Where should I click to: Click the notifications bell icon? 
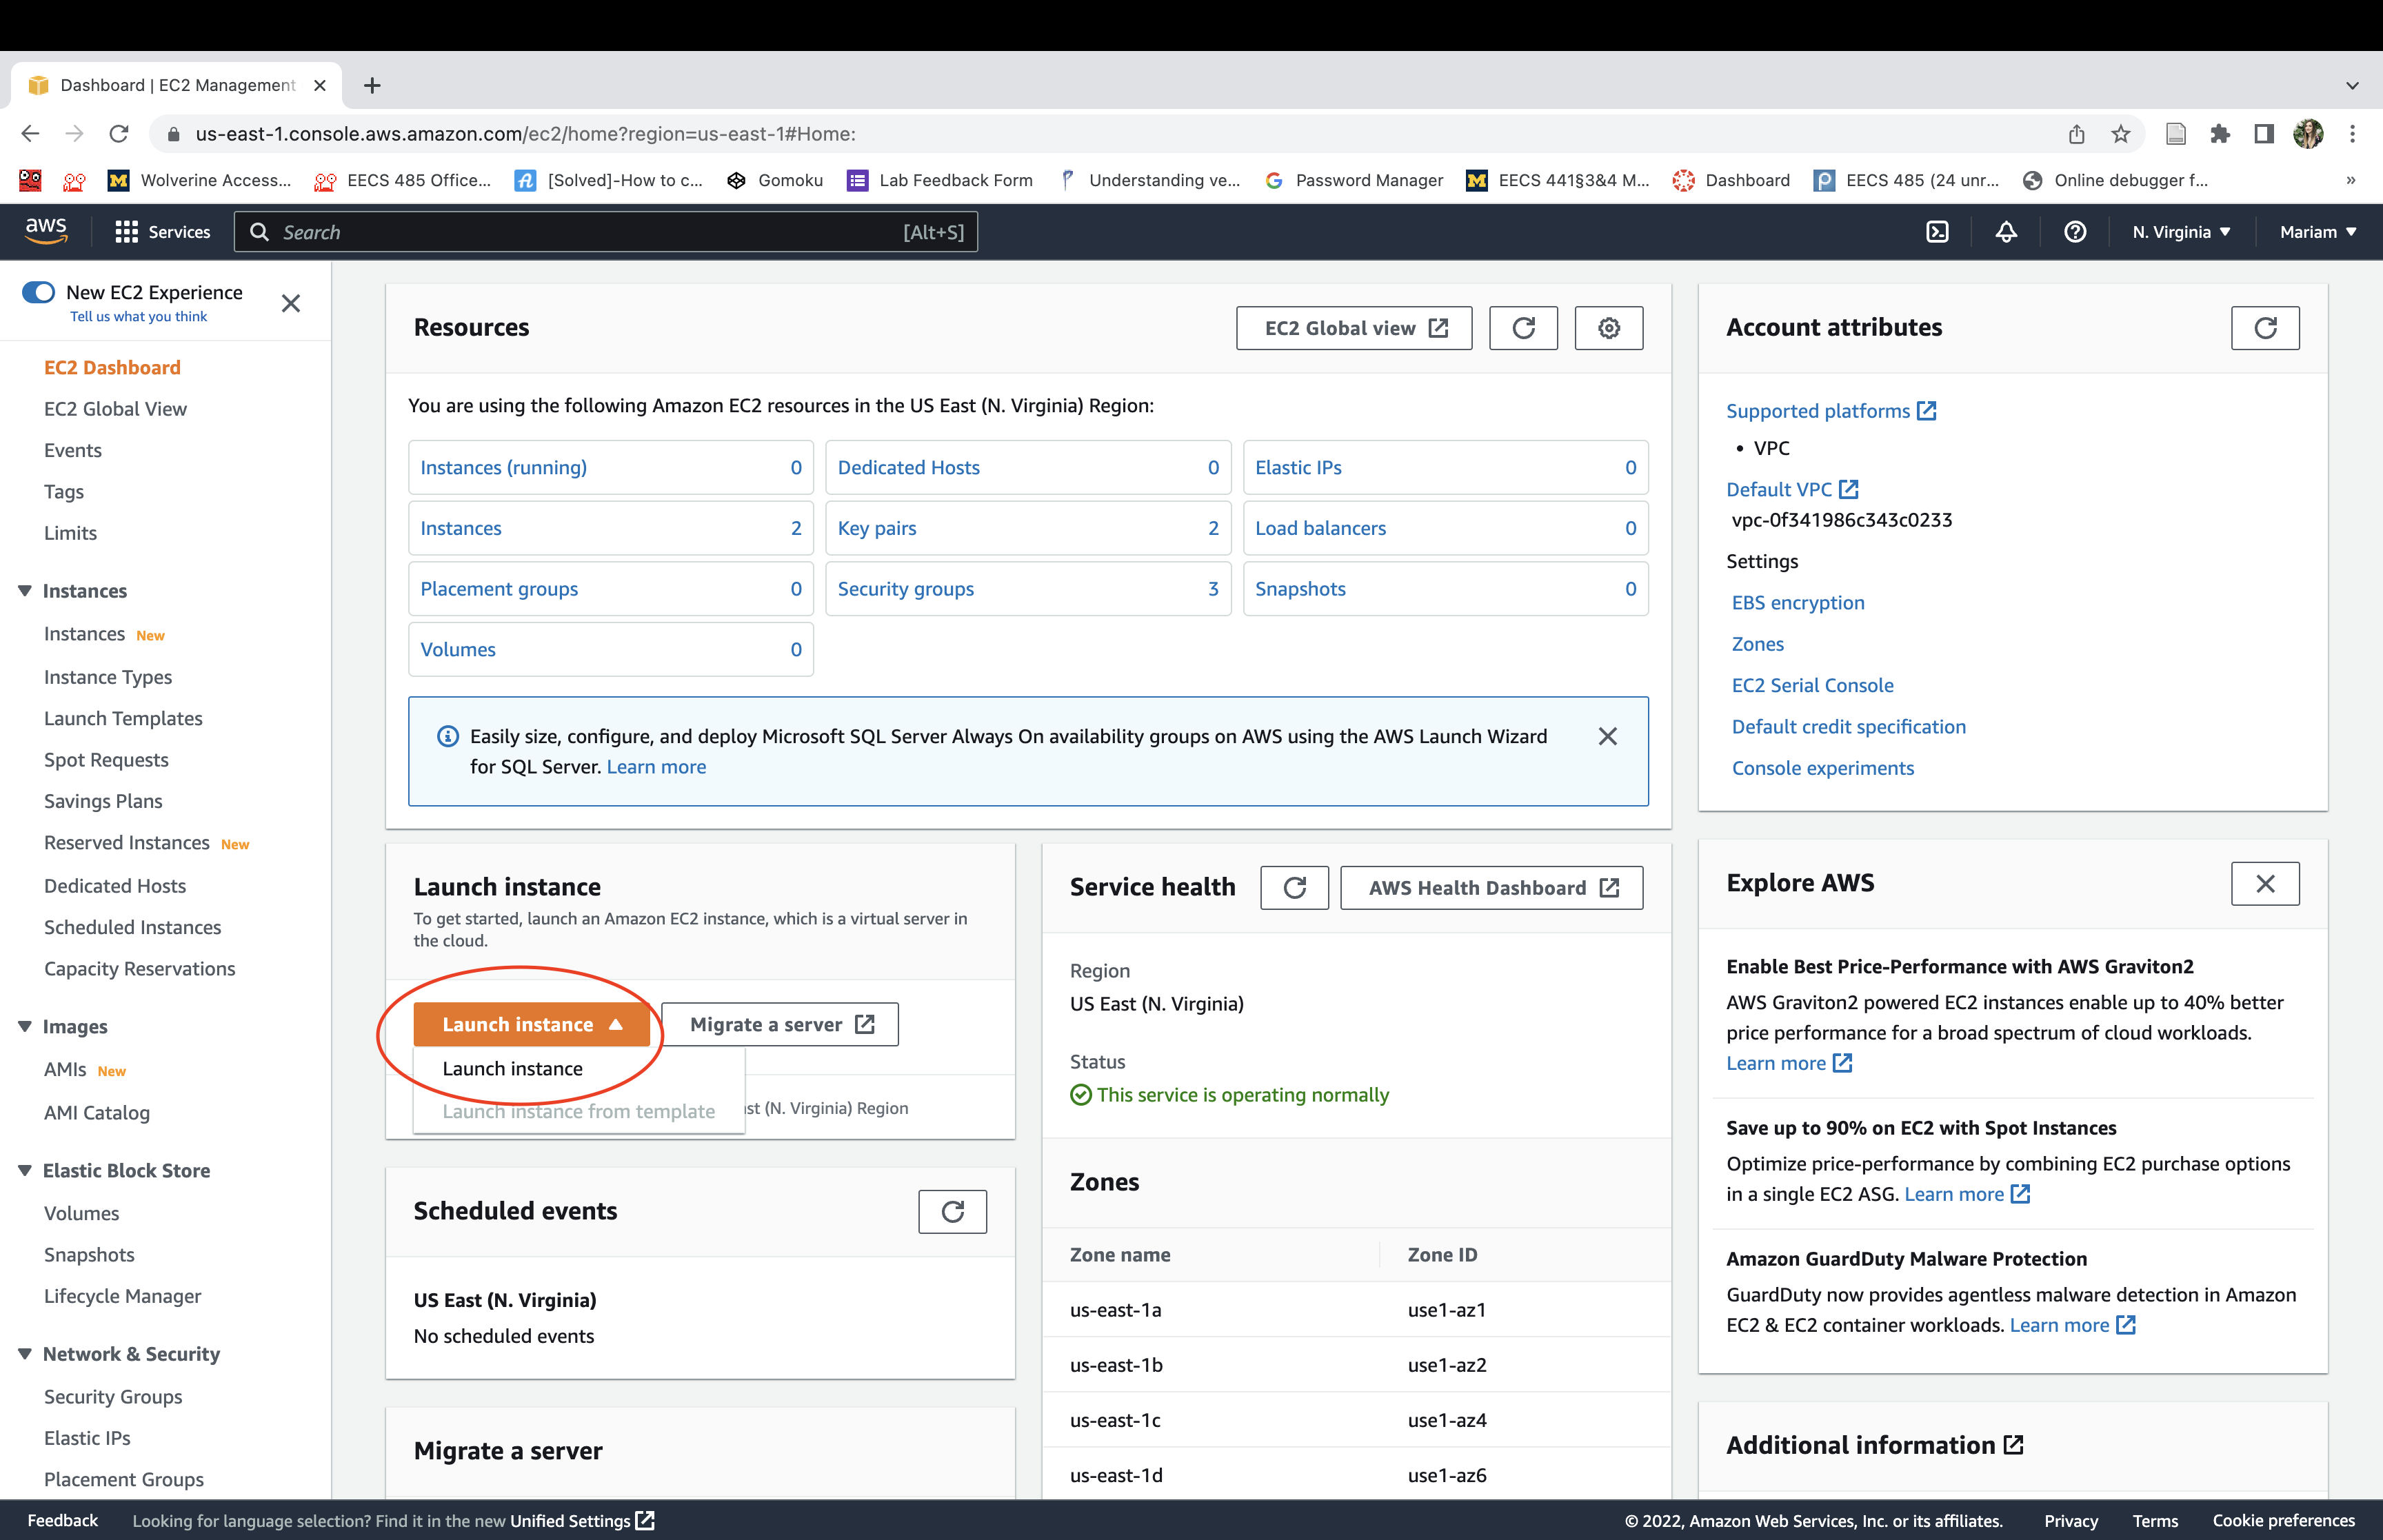tap(2006, 232)
